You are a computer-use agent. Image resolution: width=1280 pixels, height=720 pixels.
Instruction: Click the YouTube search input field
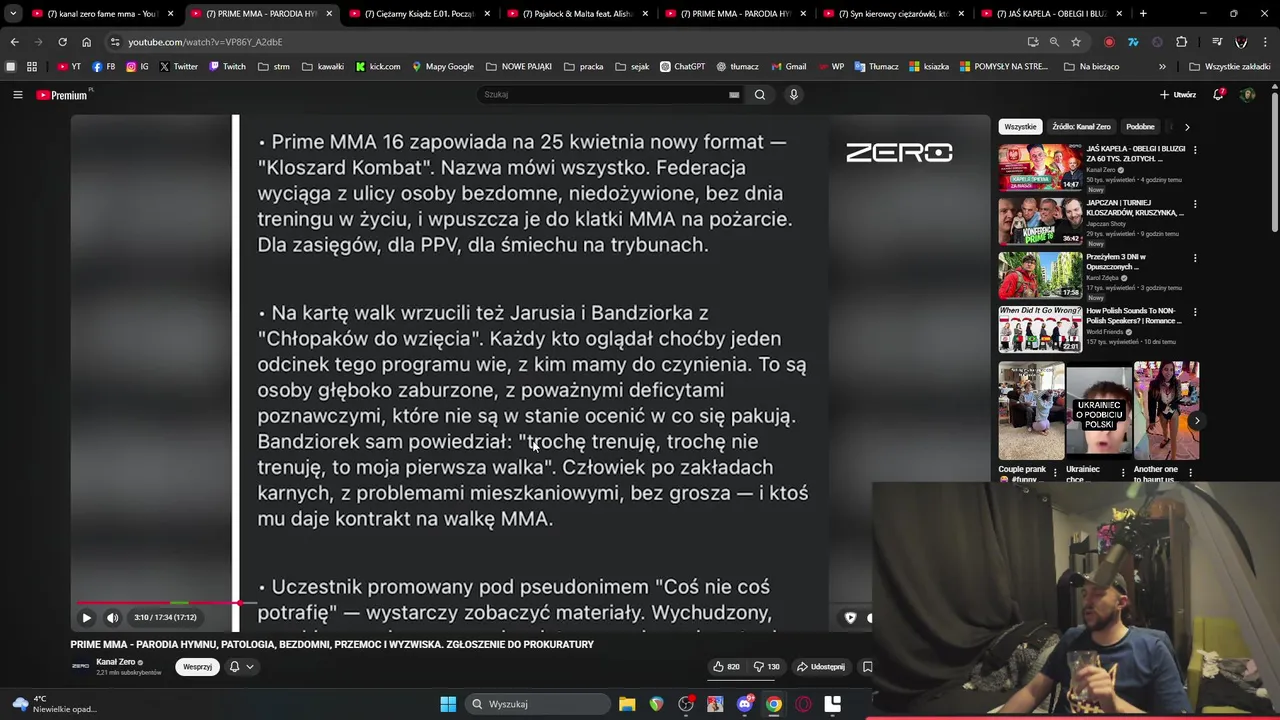(605, 94)
